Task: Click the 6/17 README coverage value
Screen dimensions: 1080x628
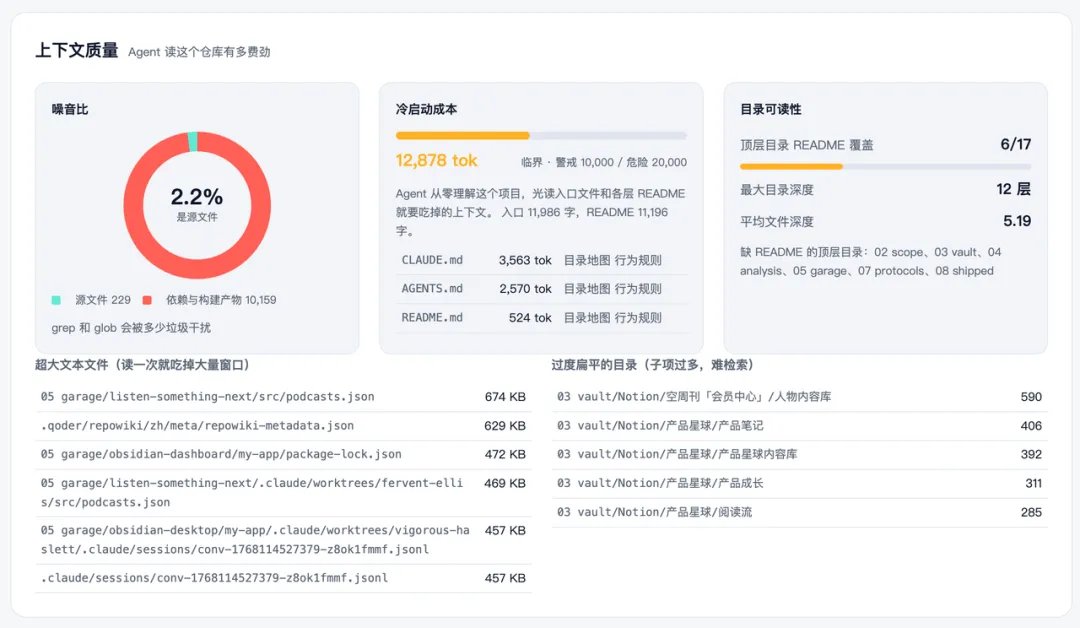Action: tap(1015, 145)
